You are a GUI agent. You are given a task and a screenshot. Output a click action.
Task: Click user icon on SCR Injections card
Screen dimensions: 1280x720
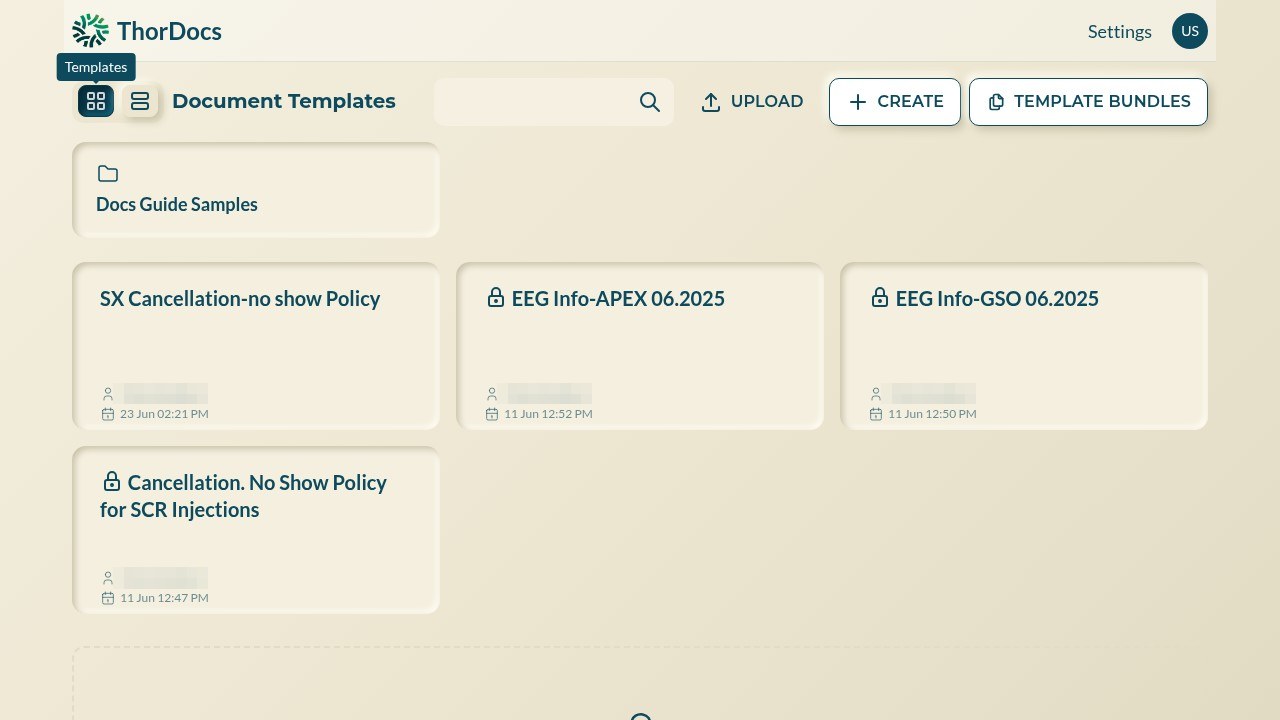click(108, 578)
